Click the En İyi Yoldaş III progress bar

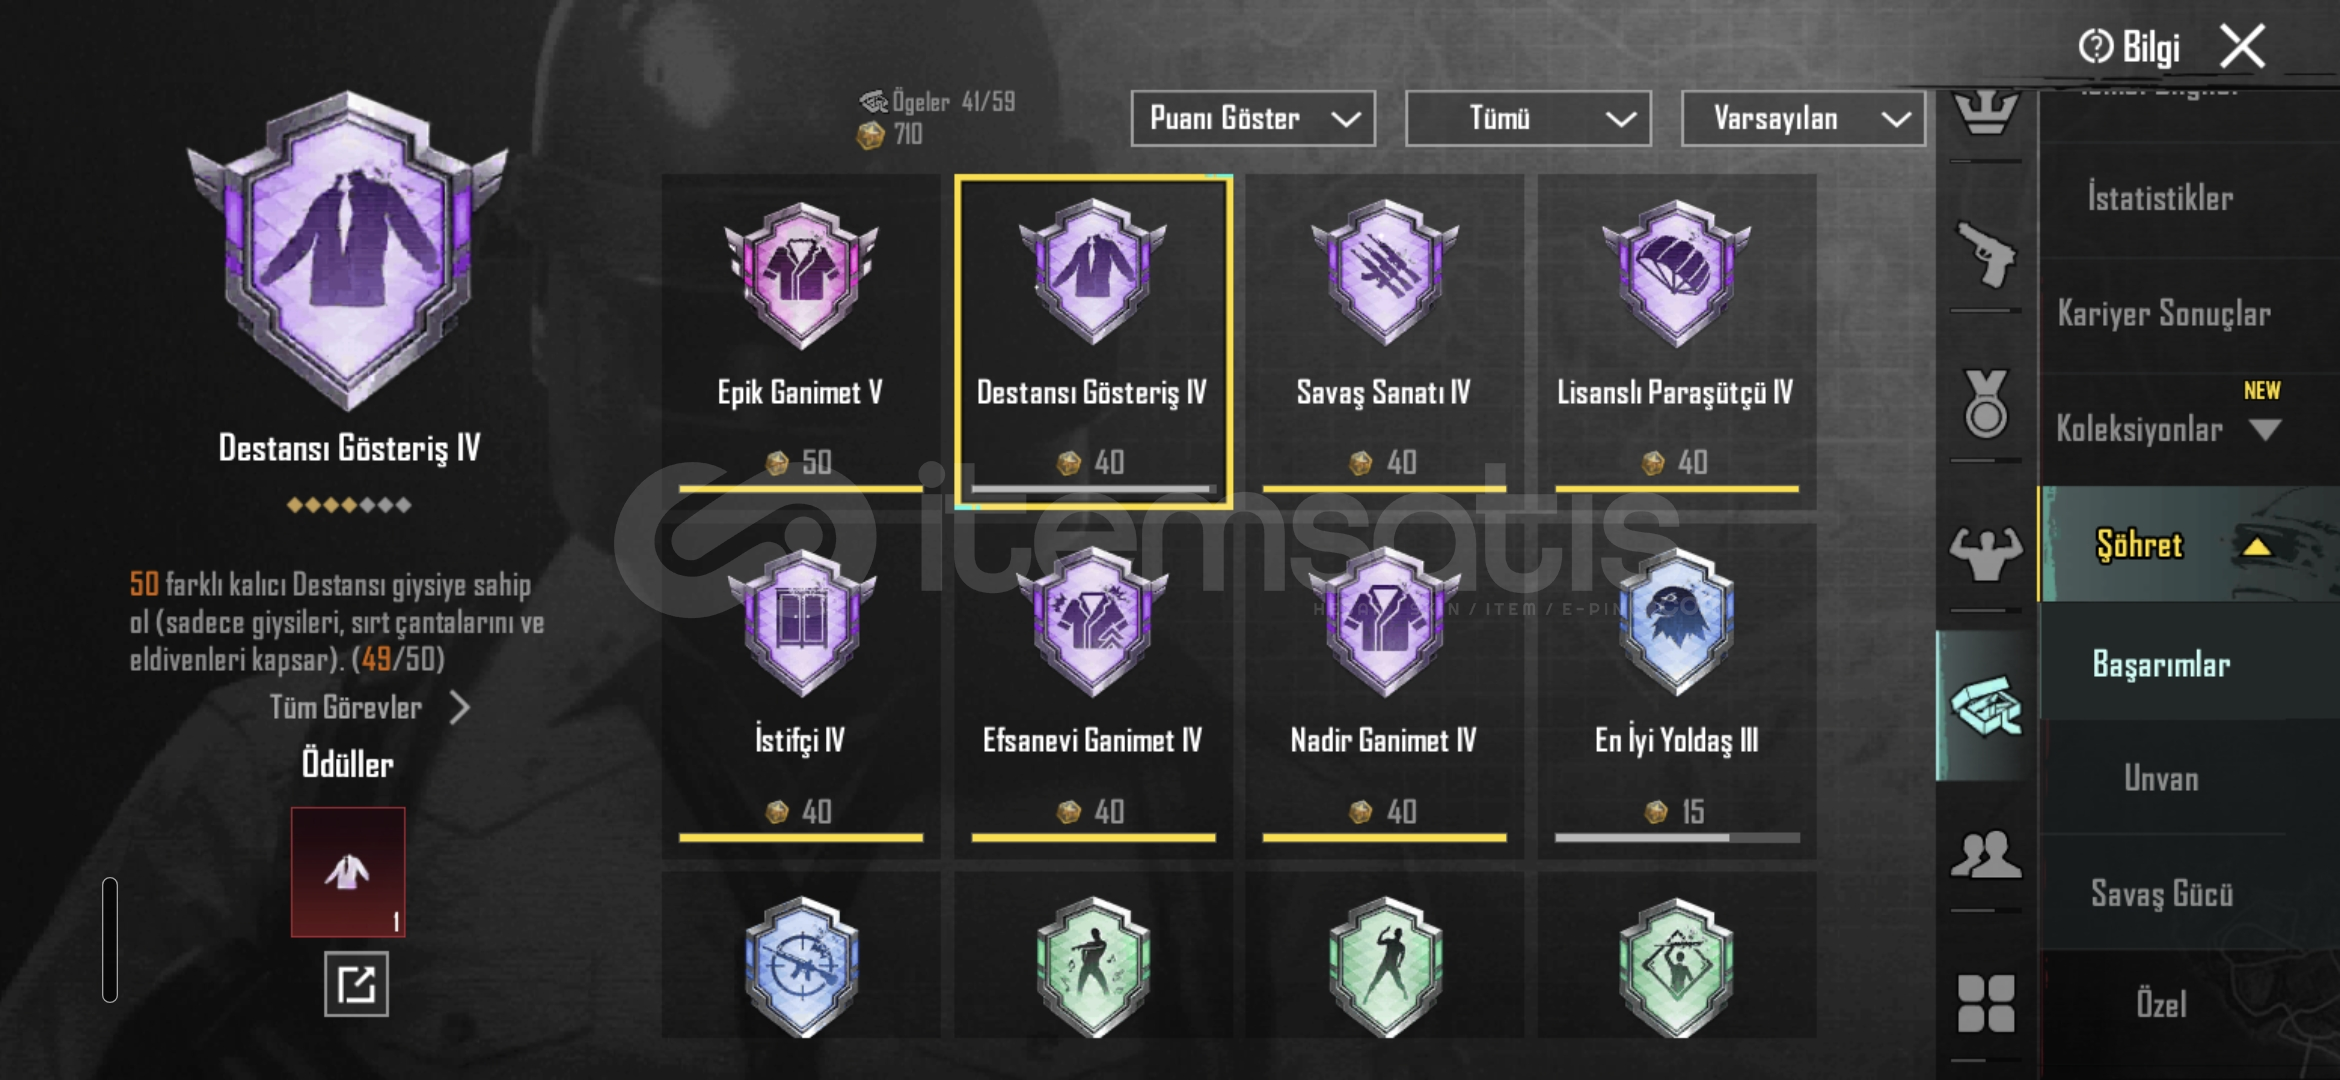click(x=1677, y=838)
